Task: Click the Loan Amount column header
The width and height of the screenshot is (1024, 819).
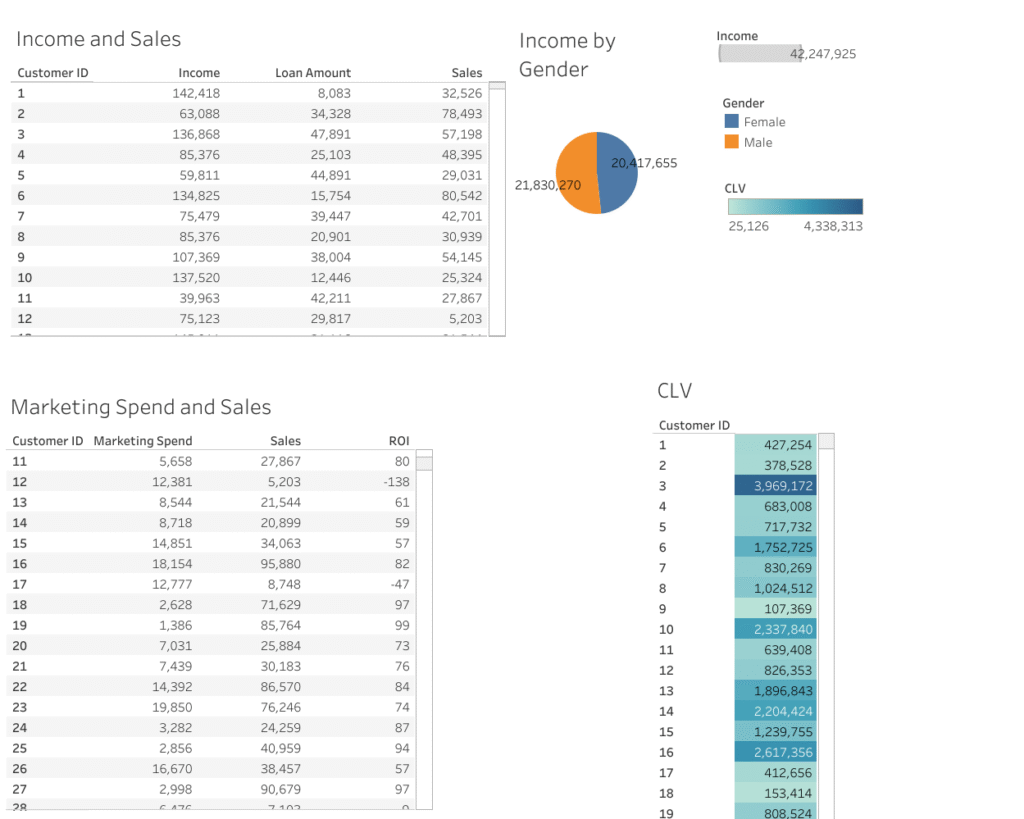Action: [313, 73]
